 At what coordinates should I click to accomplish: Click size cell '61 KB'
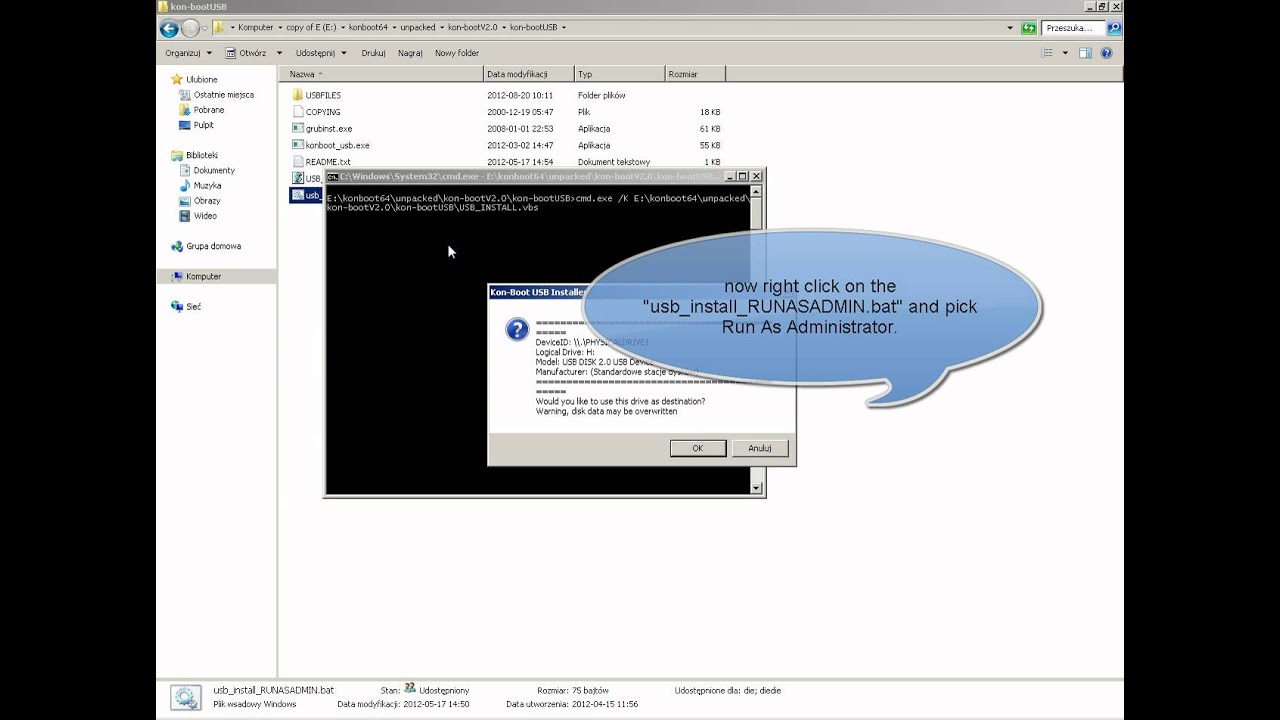tap(710, 128)
